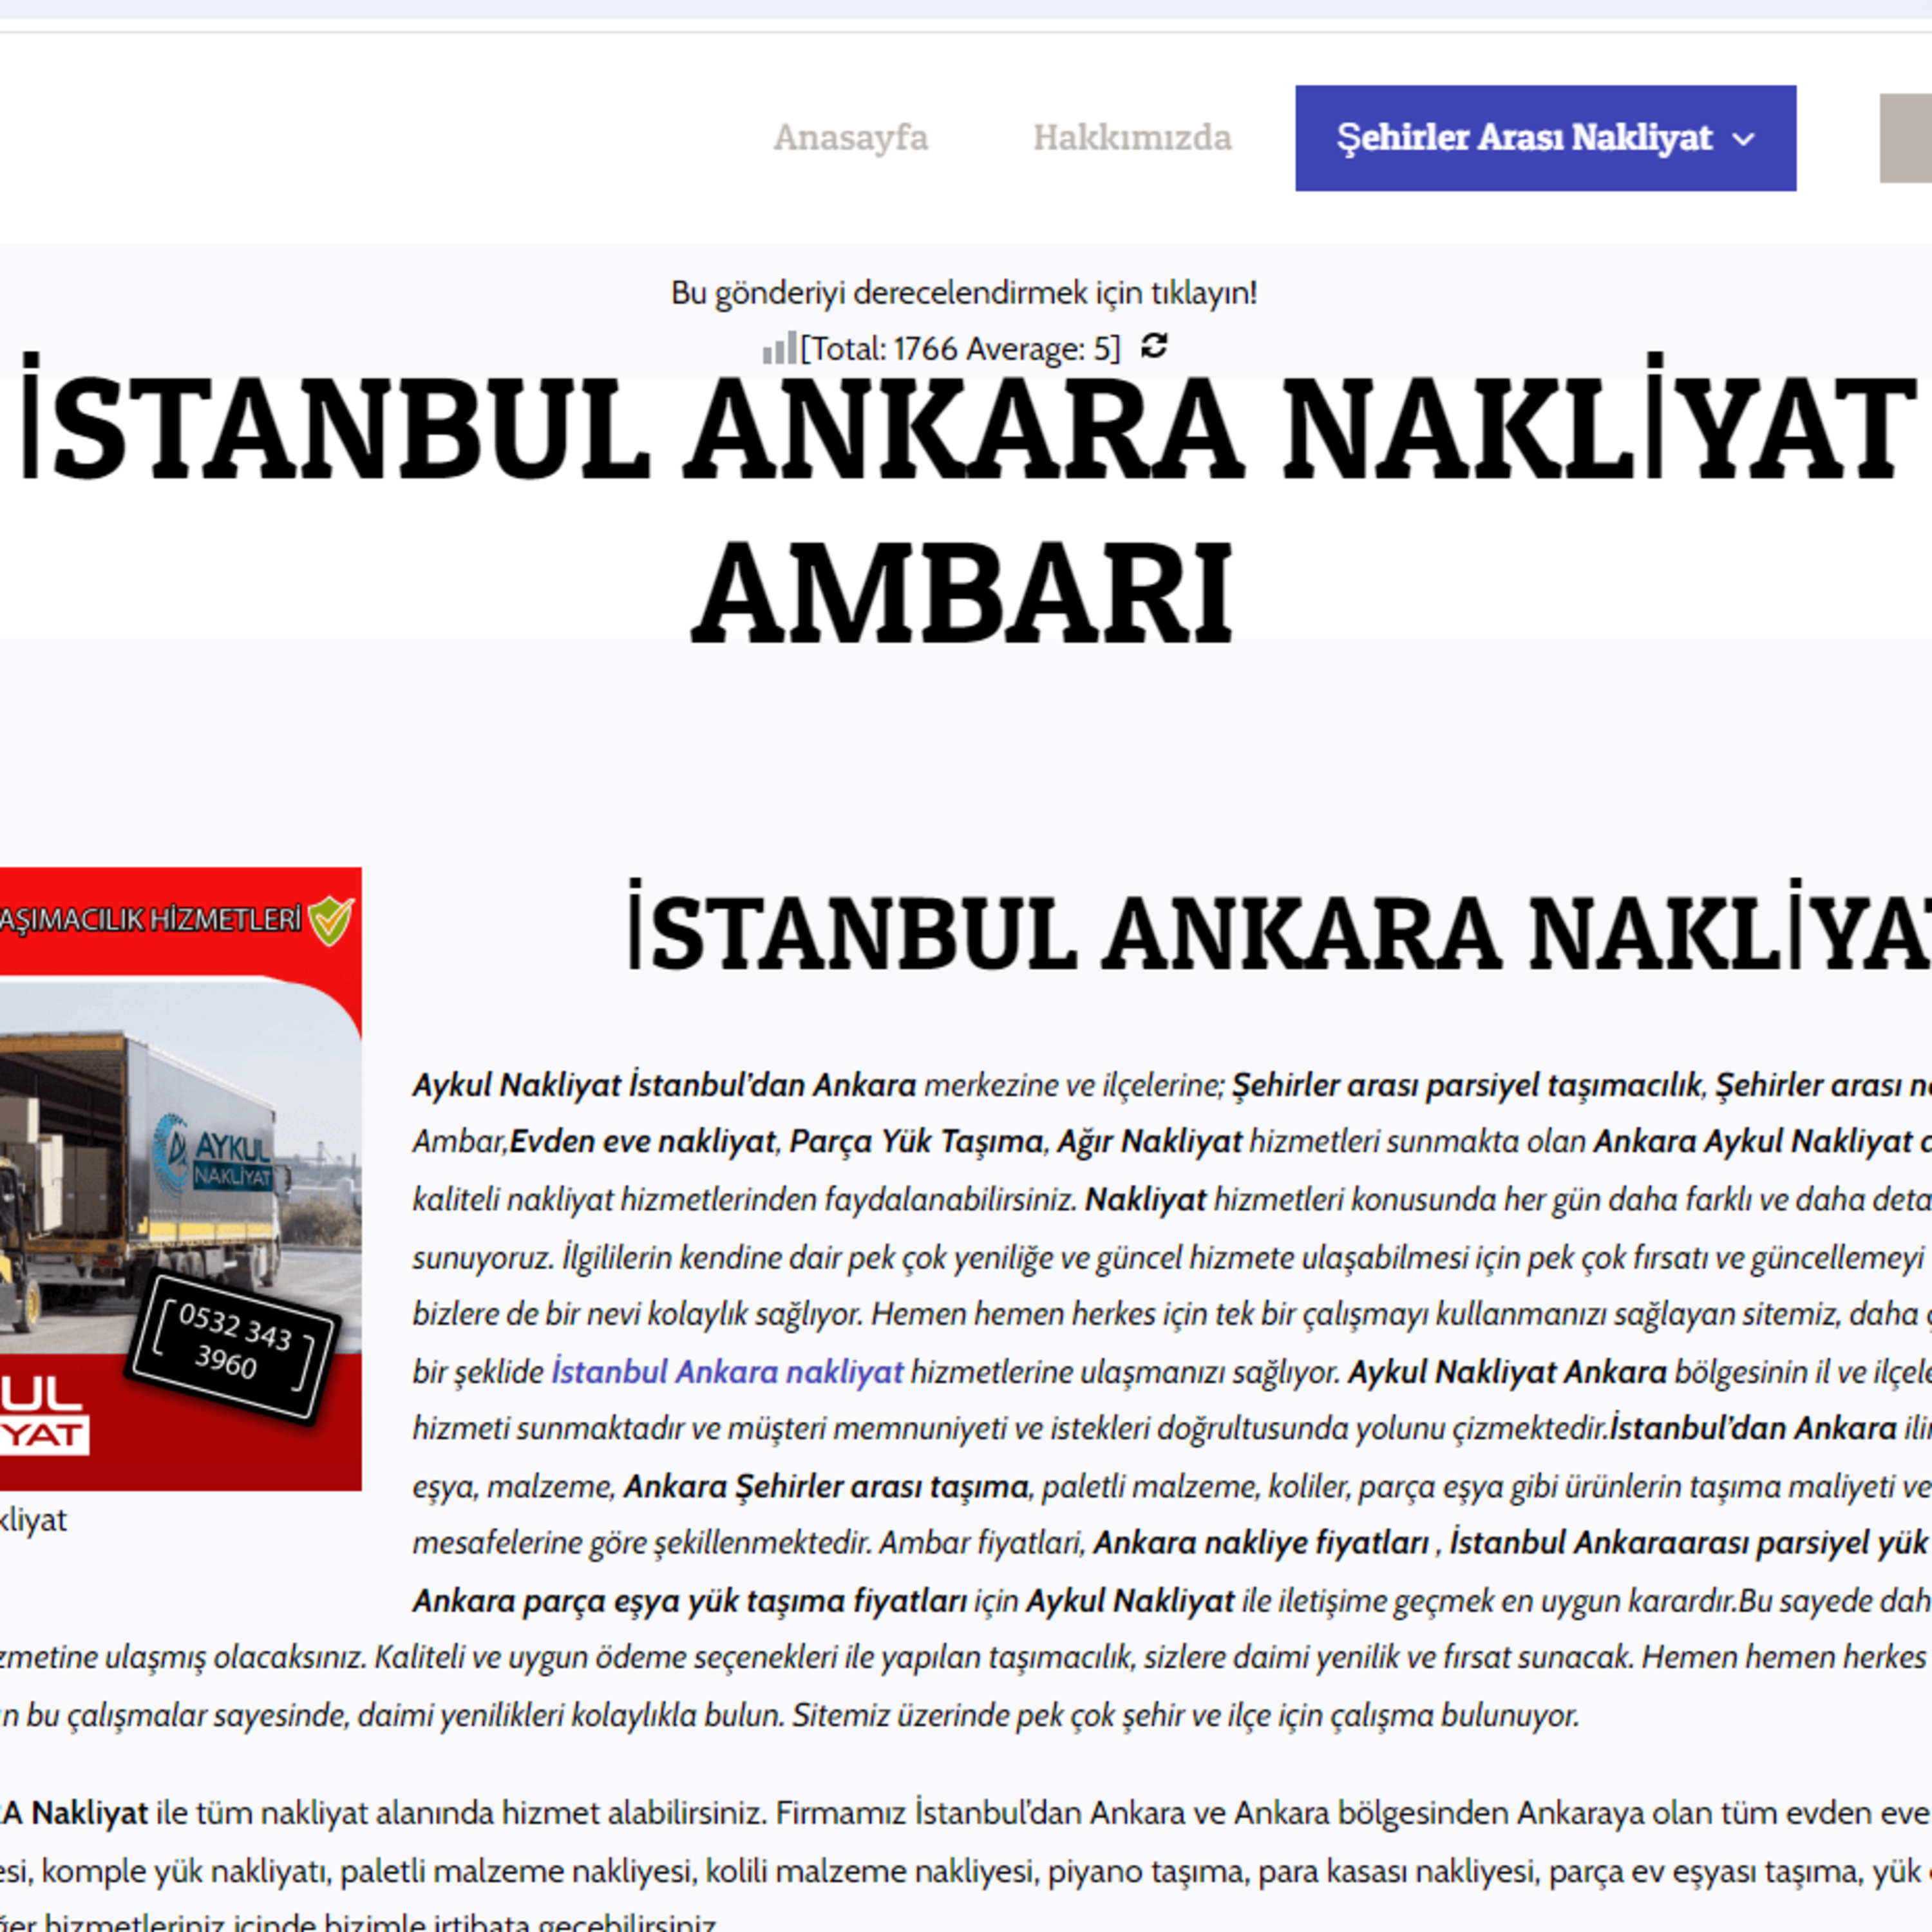Open the Hakkımızda menu link

pyautogui.click(x=1132, y=137)
